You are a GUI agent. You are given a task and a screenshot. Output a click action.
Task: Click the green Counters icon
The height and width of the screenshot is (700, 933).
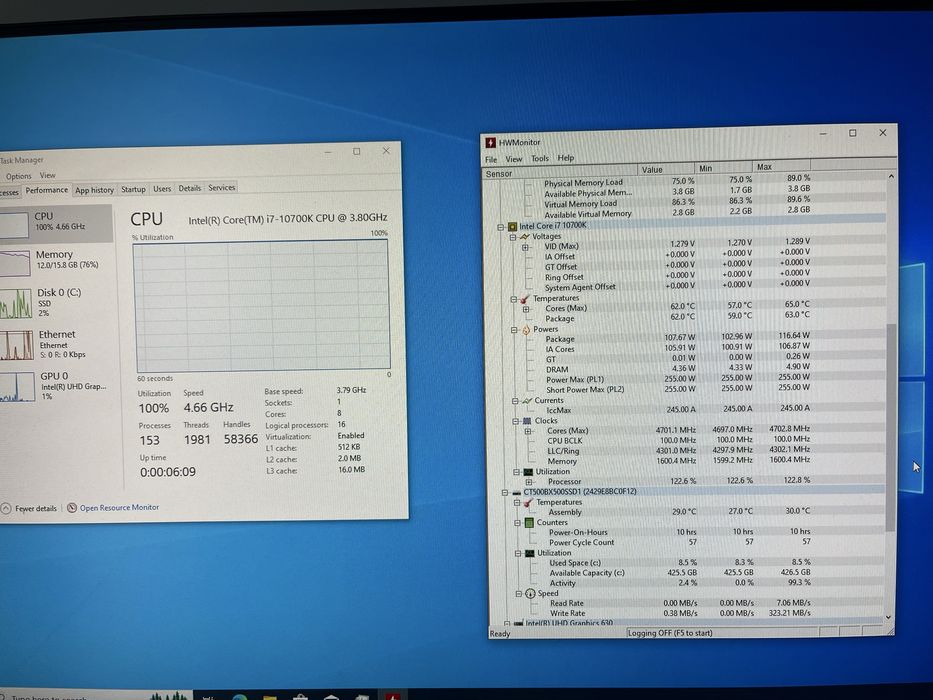tap(529, 523)
